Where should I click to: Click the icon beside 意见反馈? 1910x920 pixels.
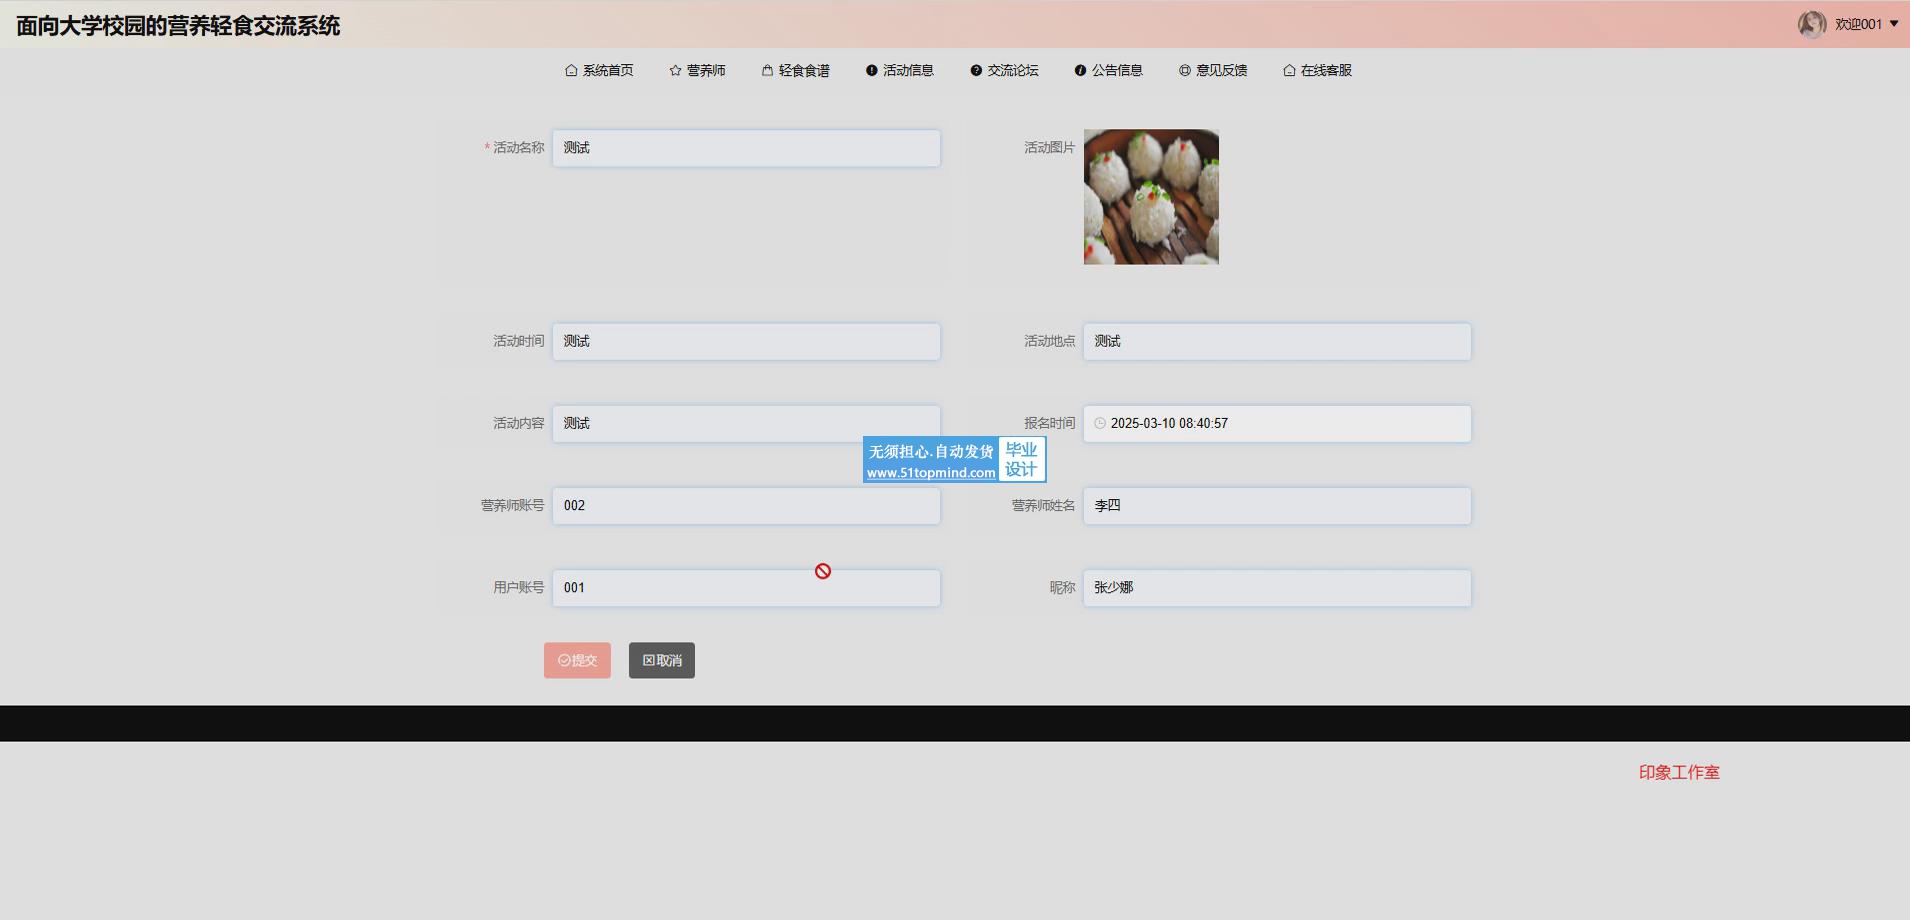[x=1184, y=71]
